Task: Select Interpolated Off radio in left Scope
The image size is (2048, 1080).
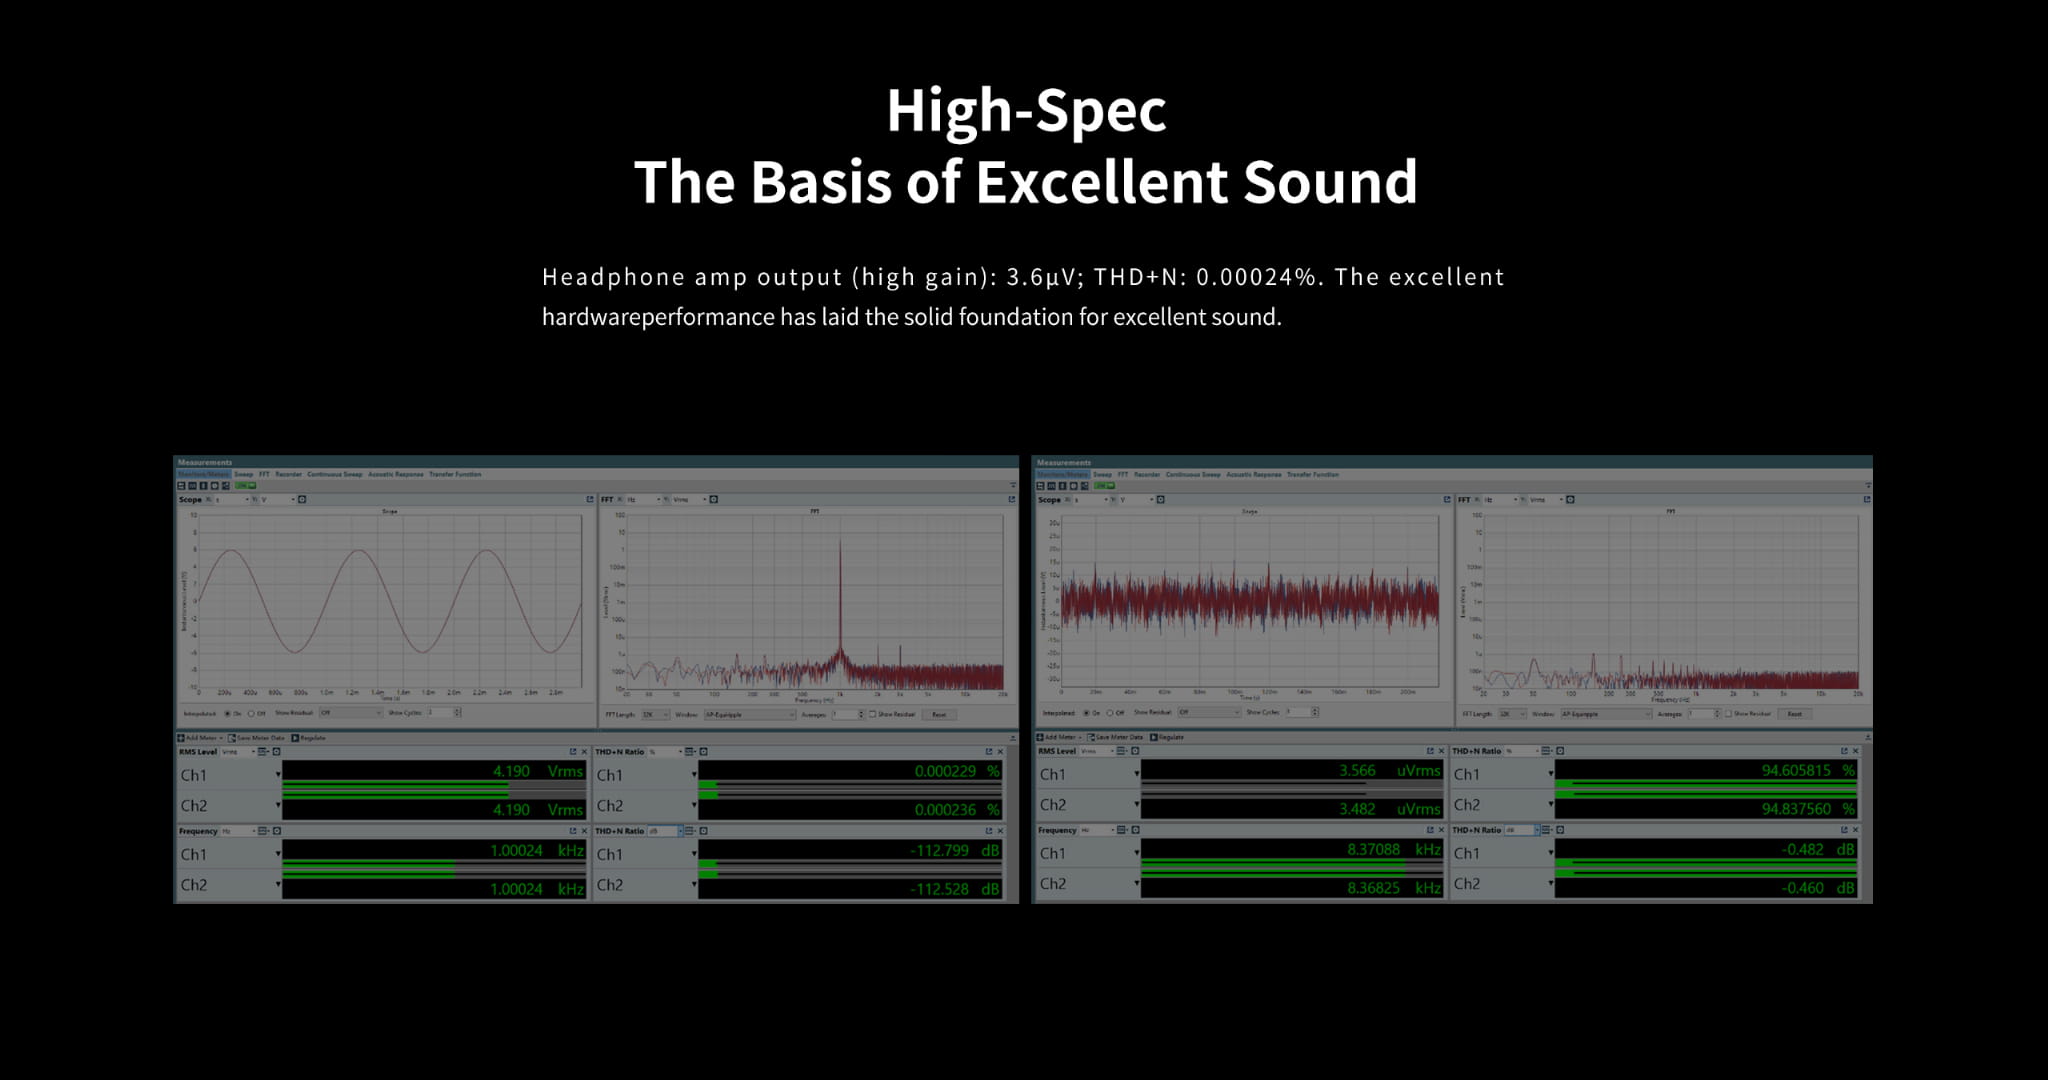Action: (251, 713)
